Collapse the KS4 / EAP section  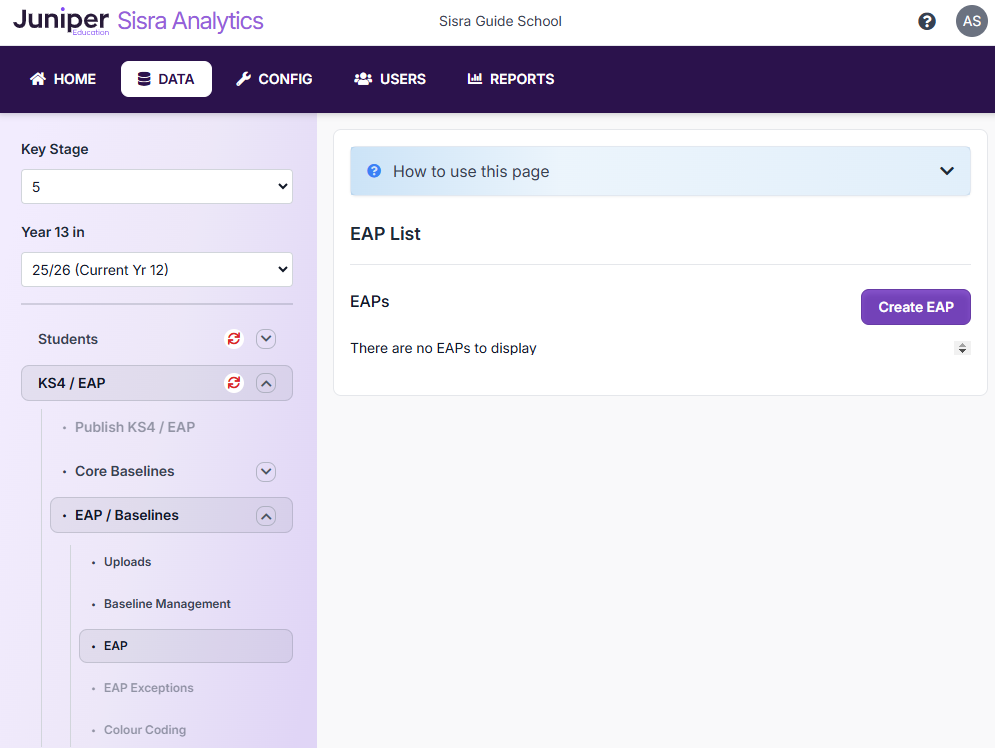(x=265, y=383)
